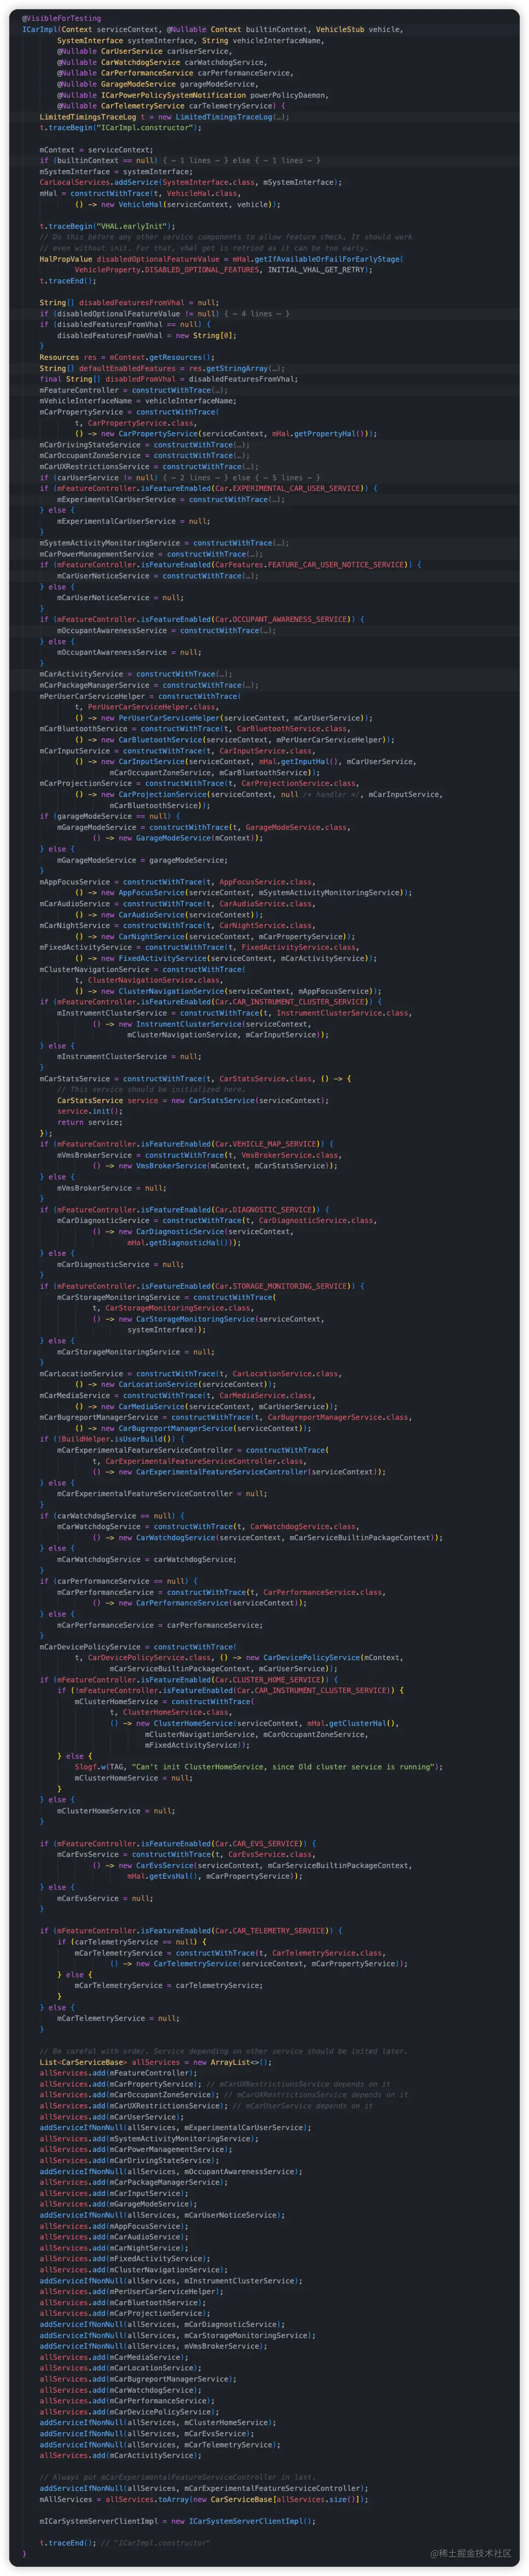
Task: Click the Slogf.w "Can't init ClusterHomeService" line
Action: (258, 1767)
